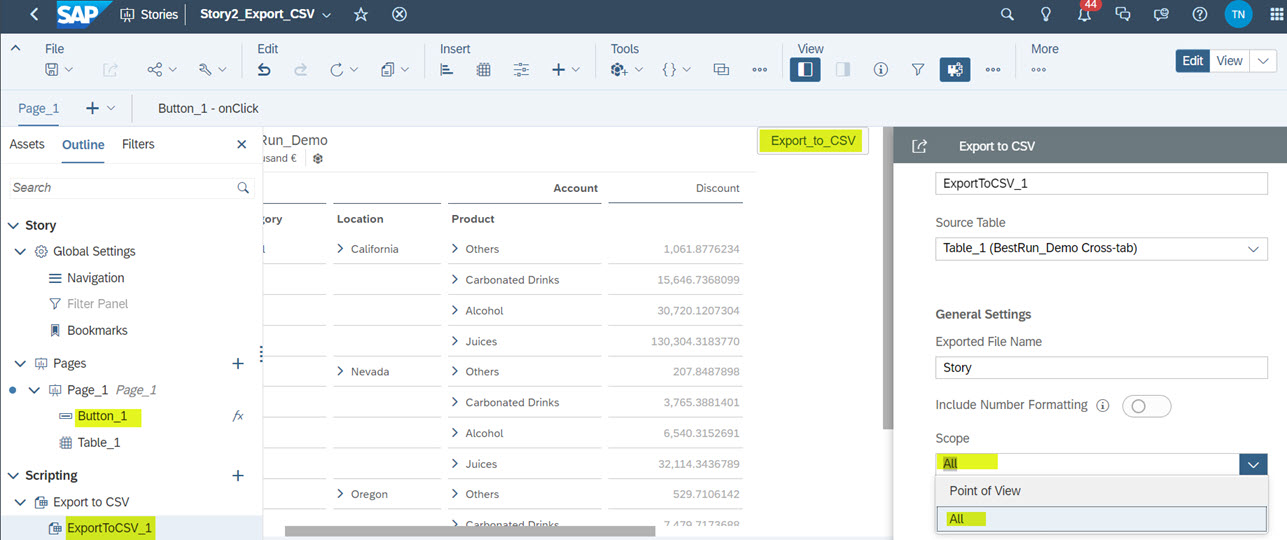Screen dimensions: 1287x540
Task: Open the Stories breadcrumb
Action: [x=149, y=14]
